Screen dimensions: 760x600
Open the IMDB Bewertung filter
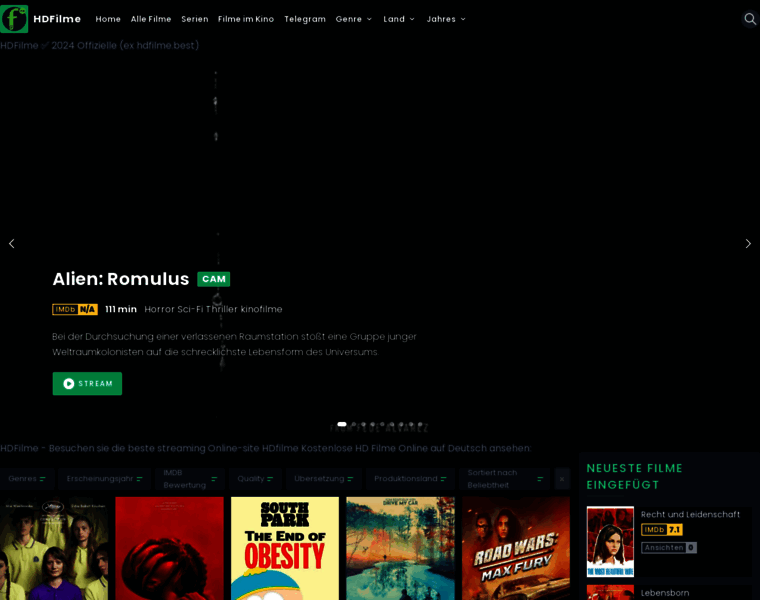[x=190, y=479]
